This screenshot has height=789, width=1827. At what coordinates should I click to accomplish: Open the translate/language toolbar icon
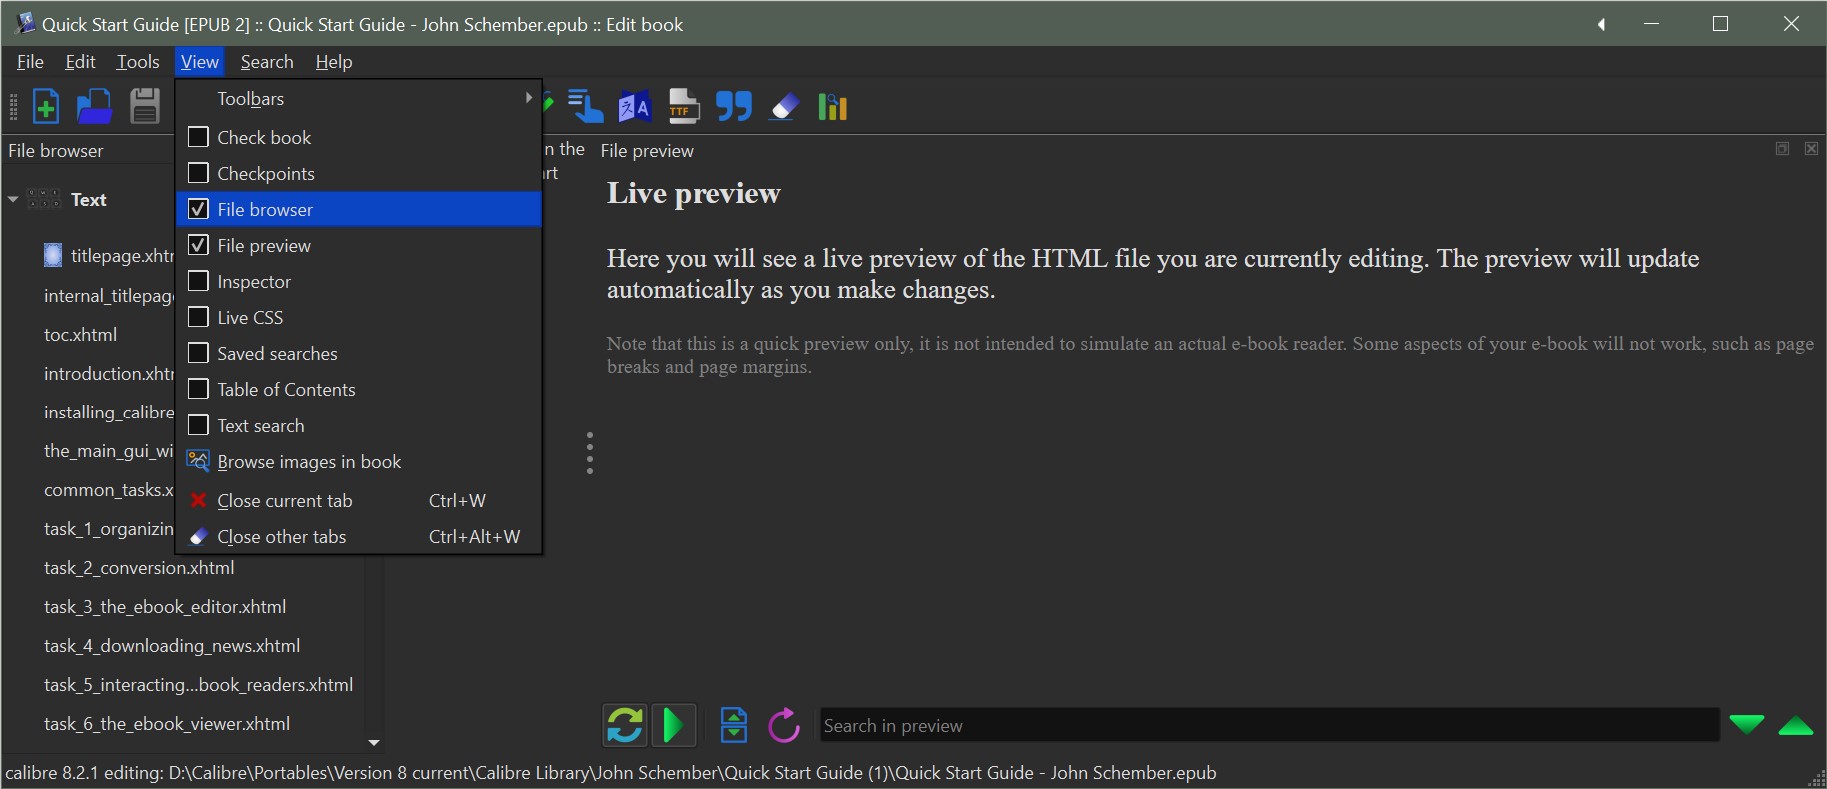pyautogui.click(x=635, y=106)
